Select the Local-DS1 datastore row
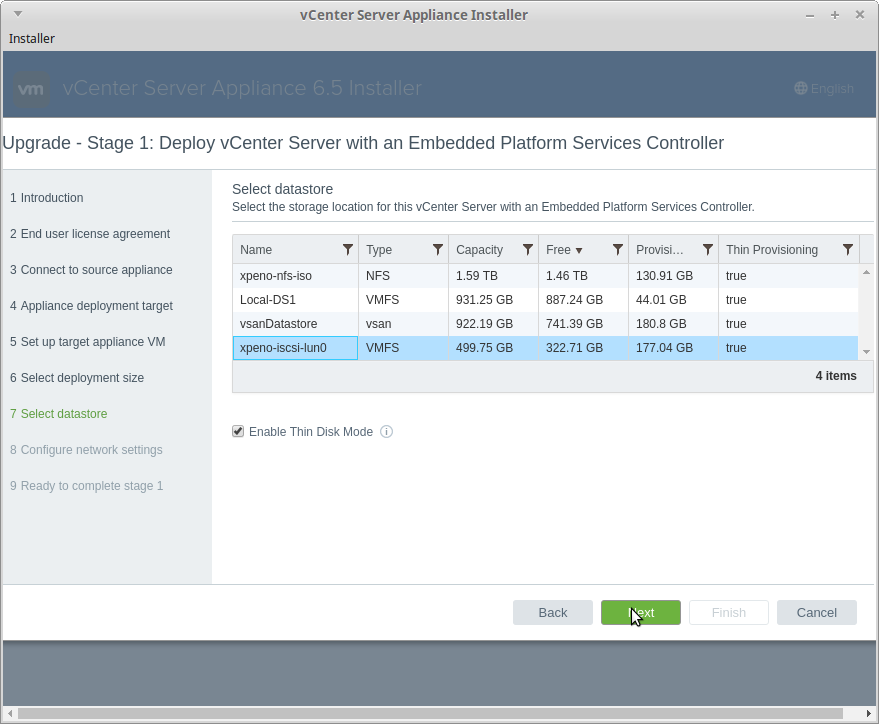Image resolution: width=879 pixels, height=724 pixels. point(545,300)
